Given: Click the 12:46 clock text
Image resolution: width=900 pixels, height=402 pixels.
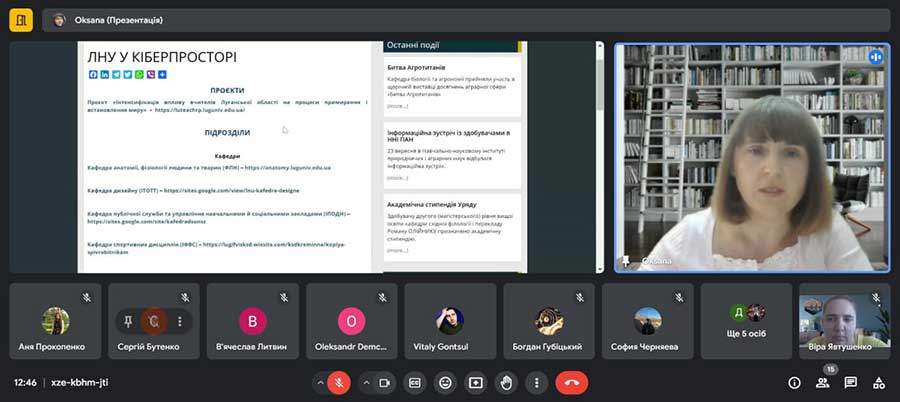Looking at the screenshot, I should [x=25, y=382].
